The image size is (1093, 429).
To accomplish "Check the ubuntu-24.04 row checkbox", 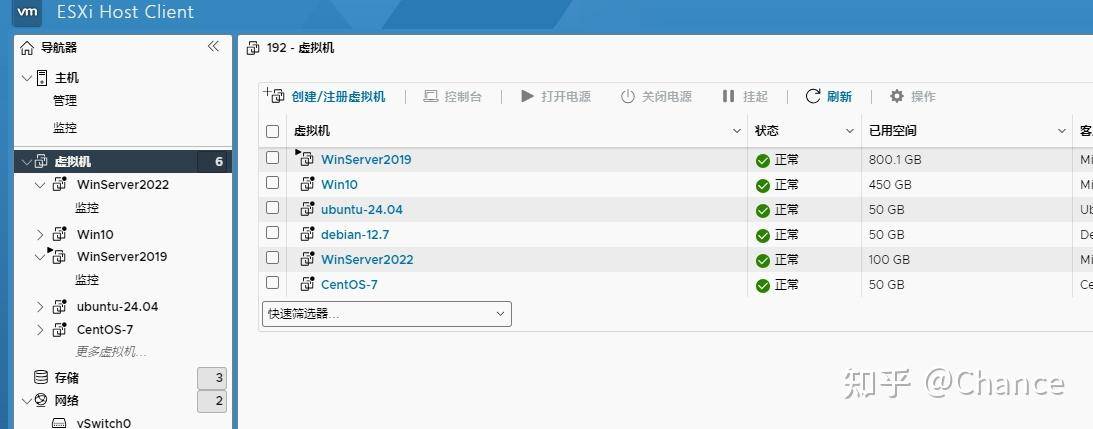I will [273, 208].
